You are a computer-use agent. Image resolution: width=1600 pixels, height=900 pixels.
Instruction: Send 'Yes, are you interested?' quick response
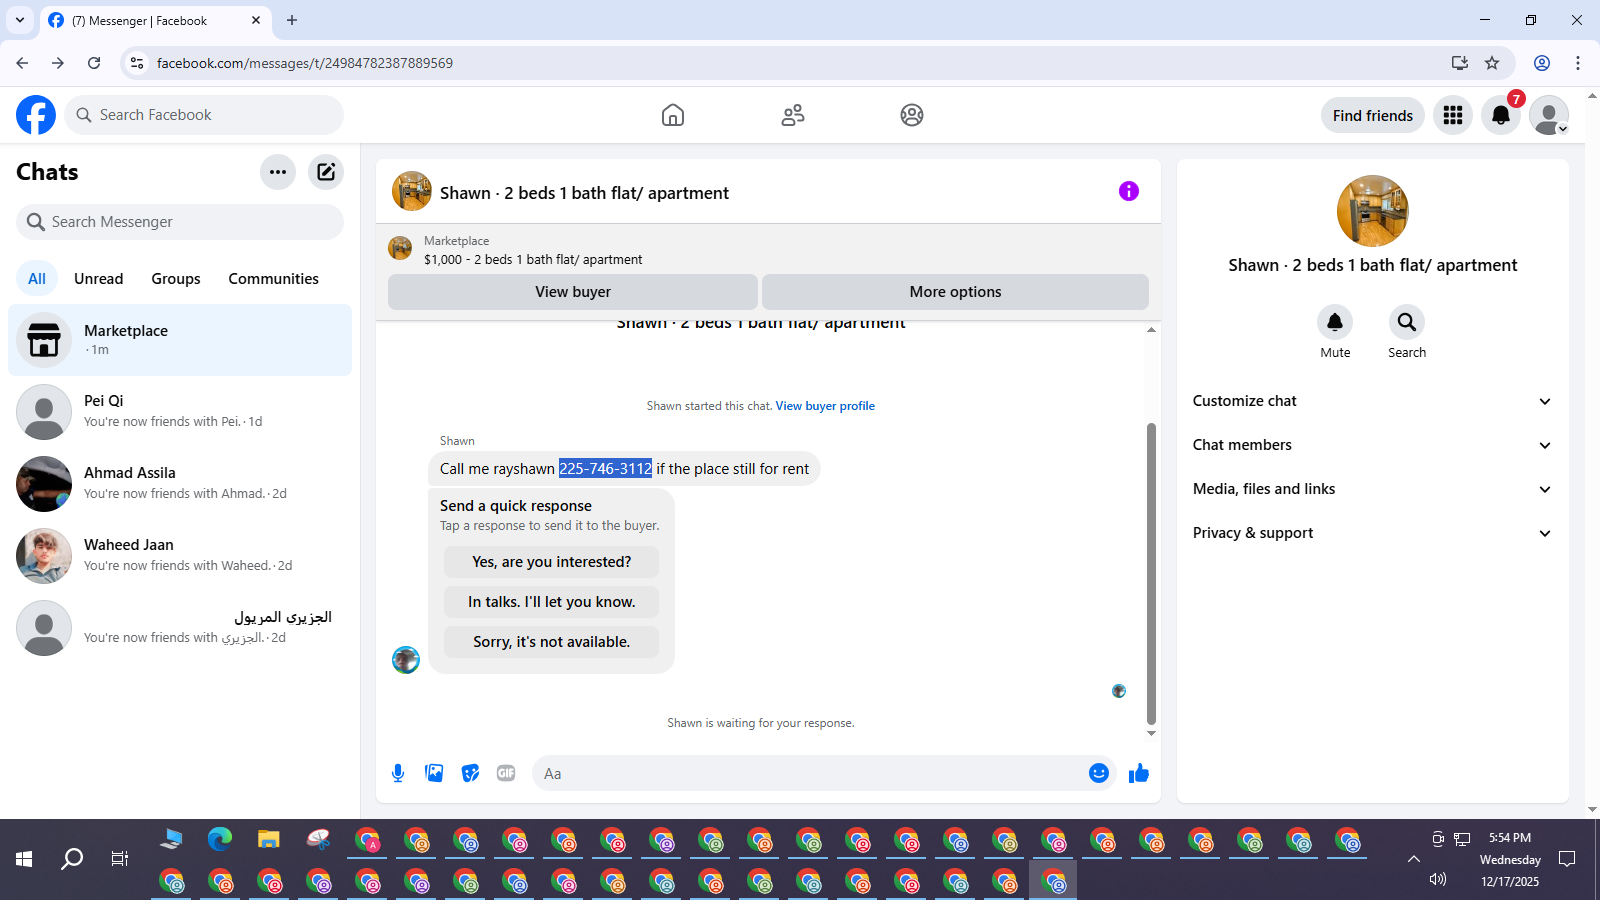[x=552, y=562]
